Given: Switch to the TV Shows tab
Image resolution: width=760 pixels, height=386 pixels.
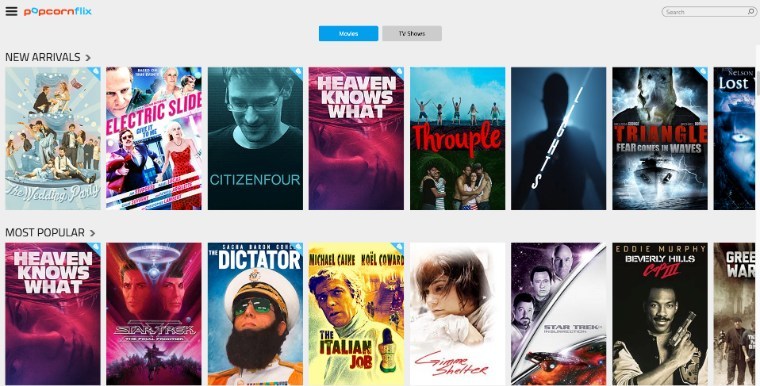Looking at the screenshot, I should coord(412,33).
